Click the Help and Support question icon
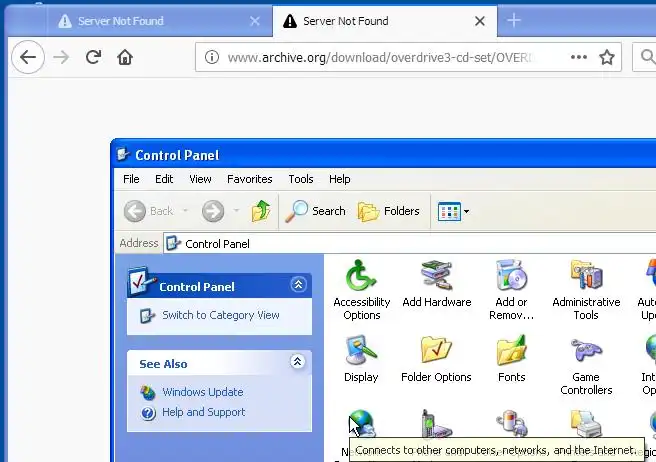The image size is (656, 462). (148, 413)
